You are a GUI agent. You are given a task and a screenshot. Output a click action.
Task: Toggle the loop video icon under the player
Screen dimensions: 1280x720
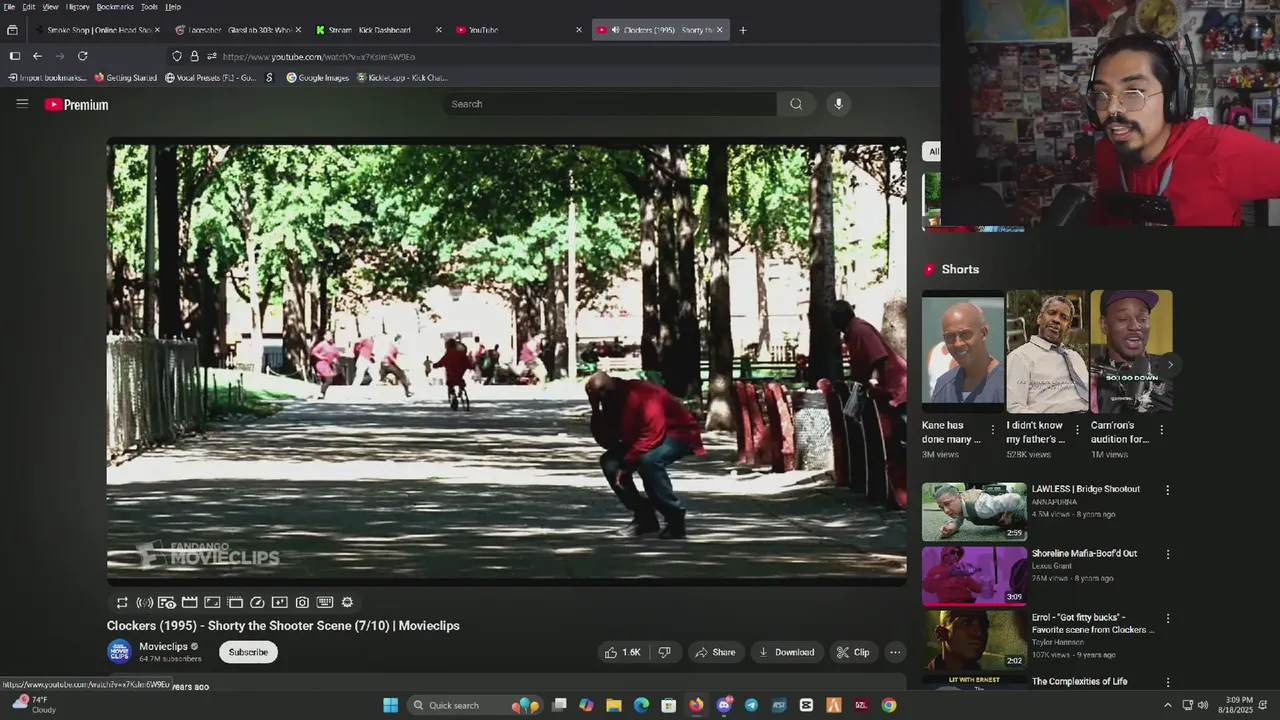pos(122,602)
